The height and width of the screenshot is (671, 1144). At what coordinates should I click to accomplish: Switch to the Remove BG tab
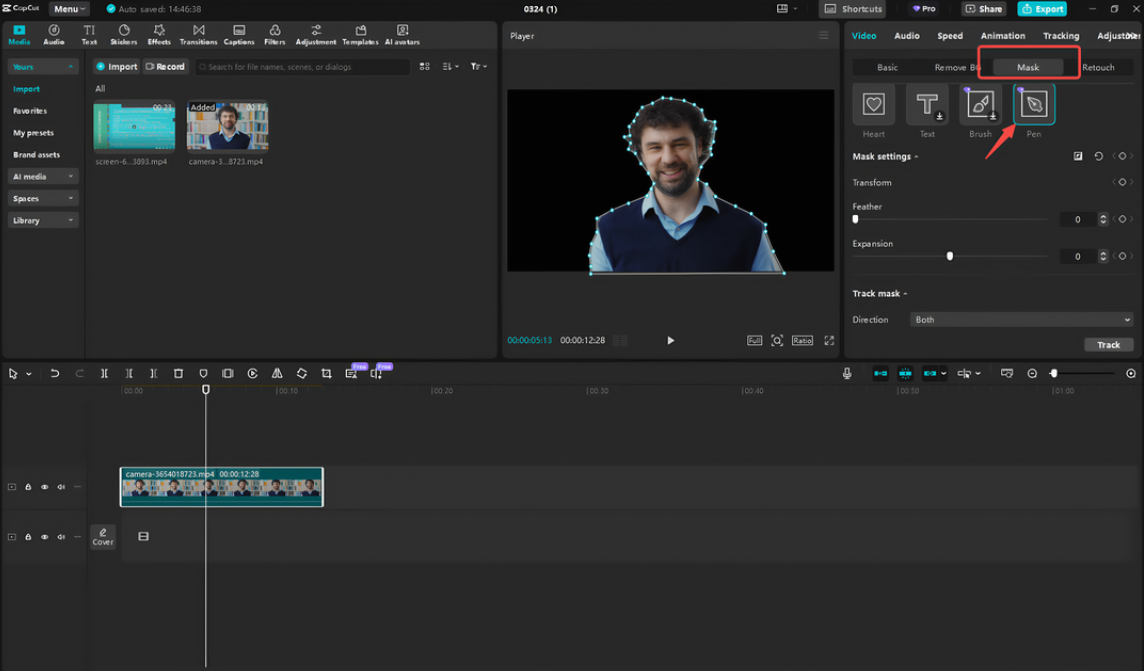(960, 67)
